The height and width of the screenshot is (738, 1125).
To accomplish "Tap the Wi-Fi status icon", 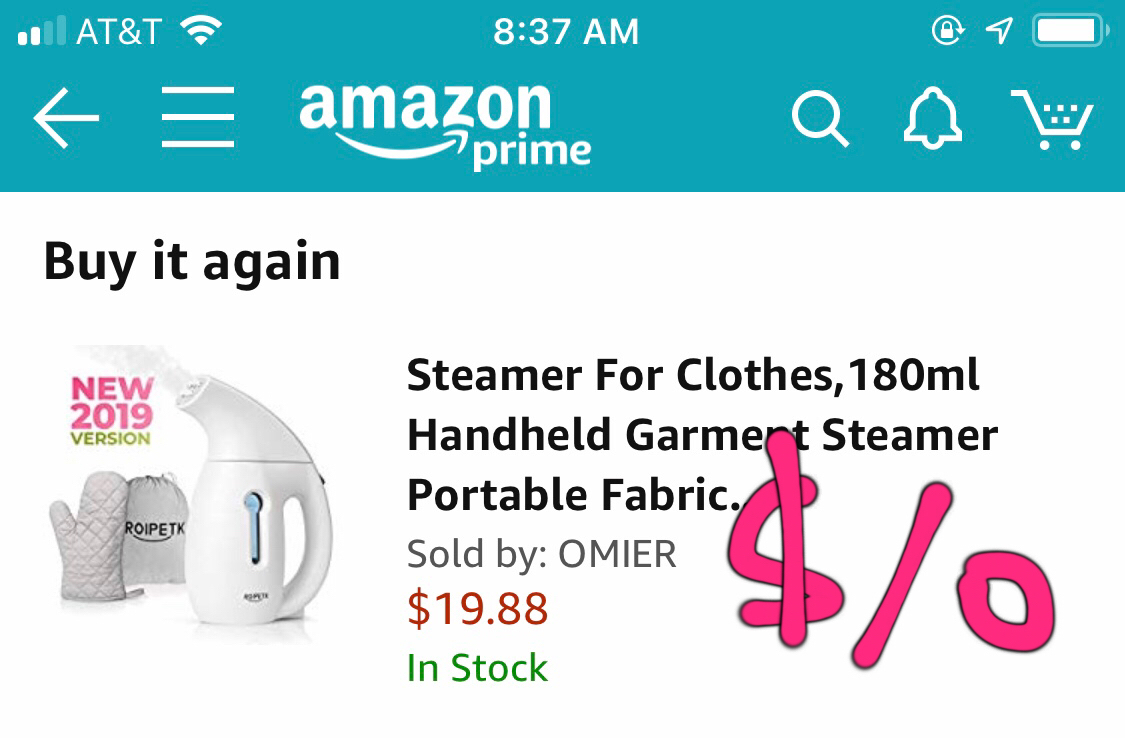I will pyautogui.click(x=200, y=32).
